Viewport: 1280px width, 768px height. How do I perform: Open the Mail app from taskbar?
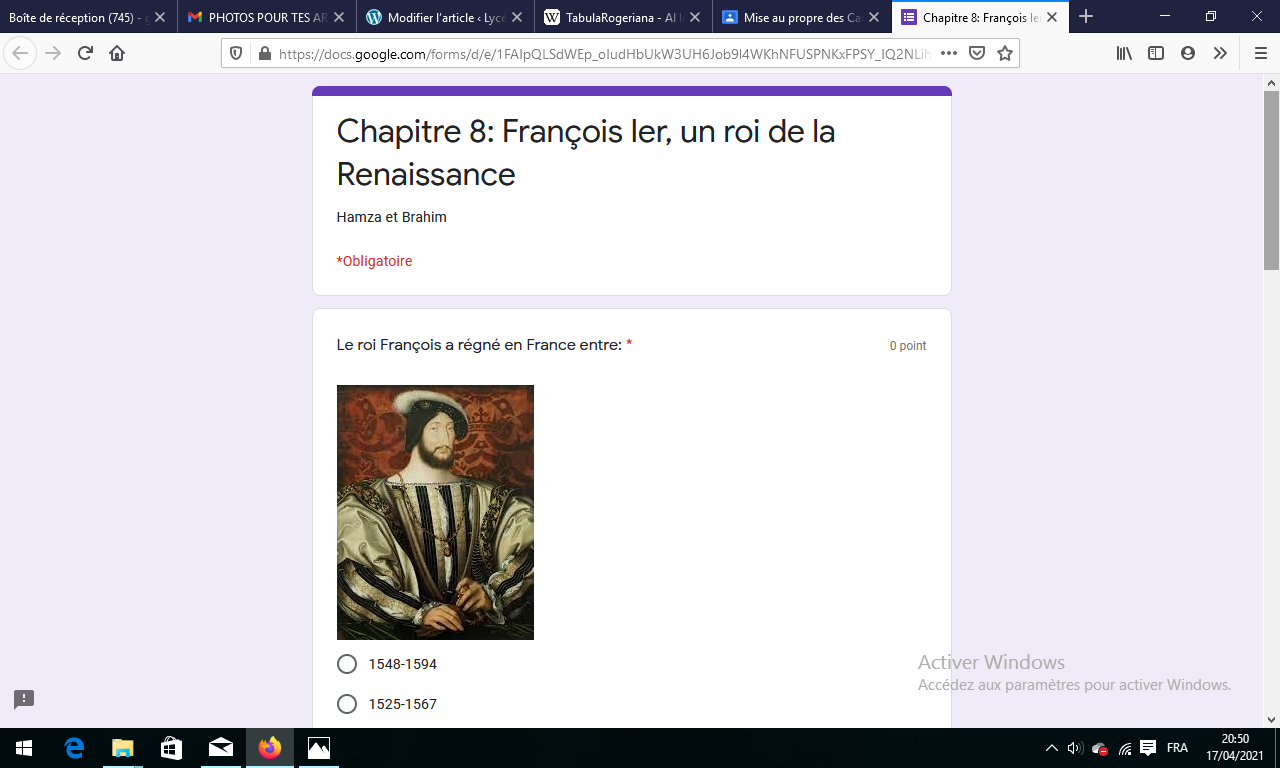click(x=220, y=748)
